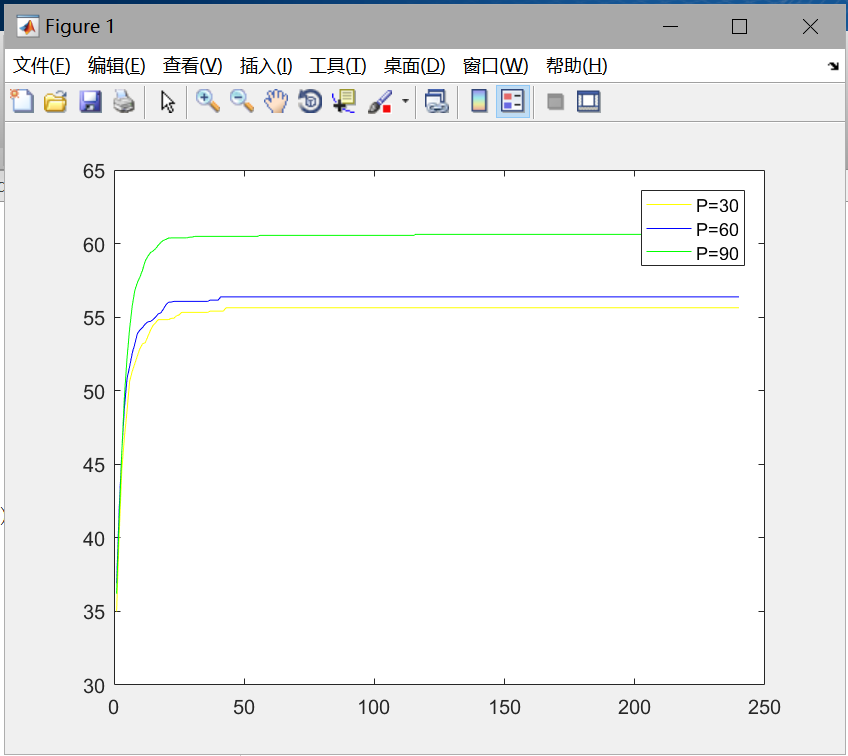Open the 工具(T) menu

[338, 66]
